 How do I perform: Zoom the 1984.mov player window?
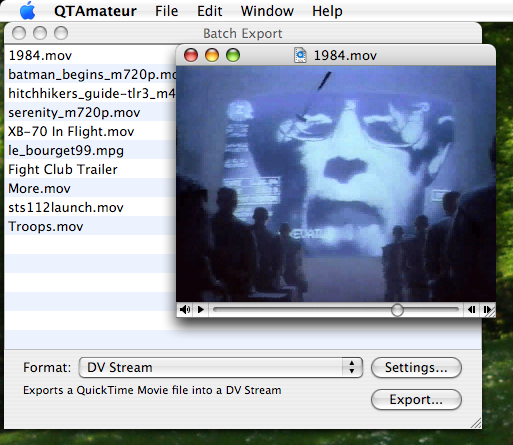233,55
